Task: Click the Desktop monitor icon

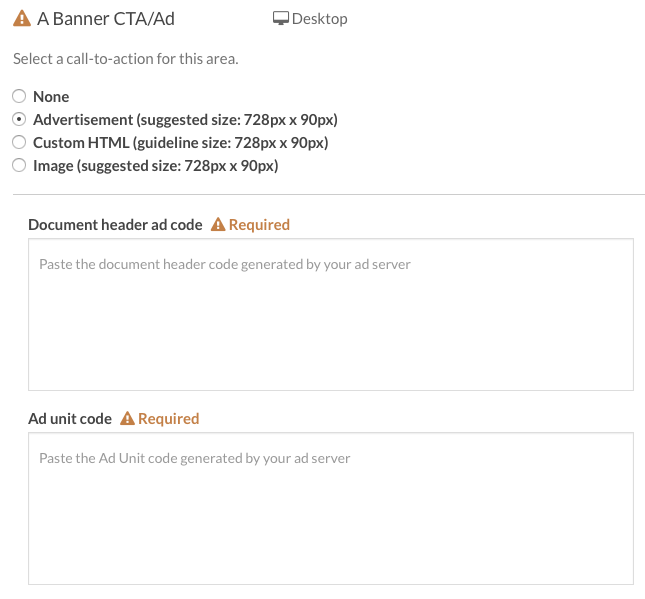Action: (x=281, y=19)
